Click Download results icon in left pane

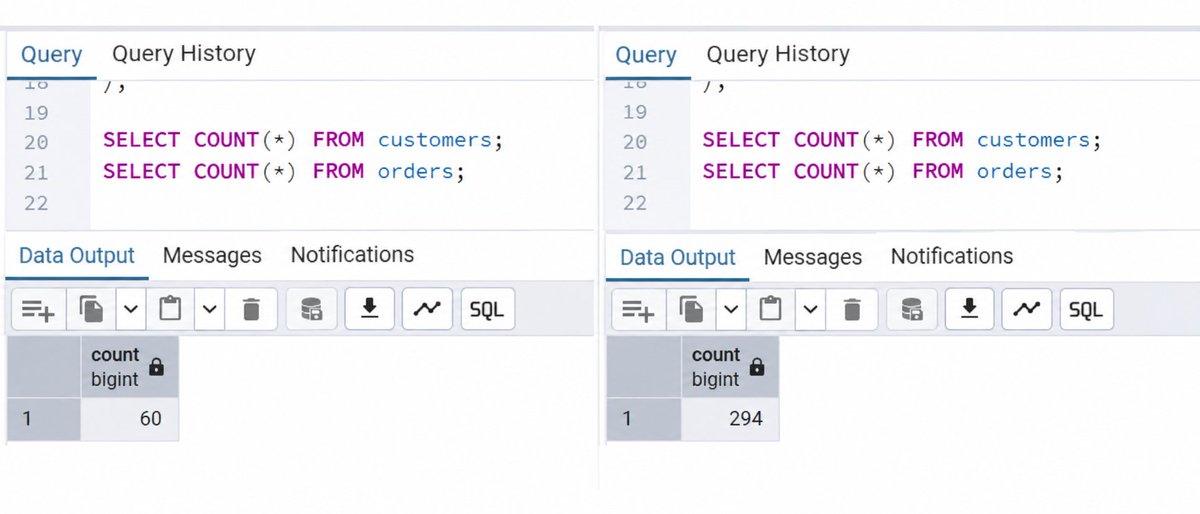pyautogui.click(x=370, y=310)
